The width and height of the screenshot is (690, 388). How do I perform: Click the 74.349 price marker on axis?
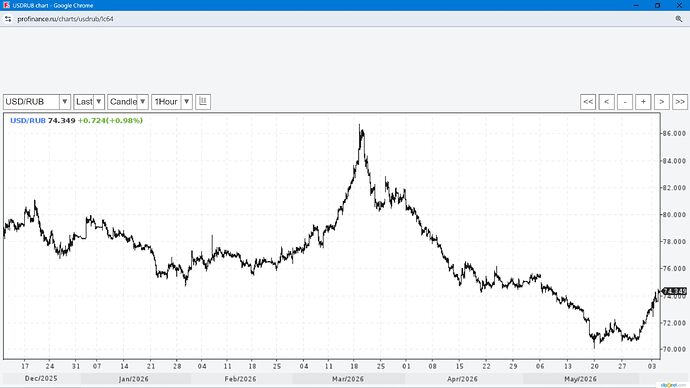click(674, 291)
